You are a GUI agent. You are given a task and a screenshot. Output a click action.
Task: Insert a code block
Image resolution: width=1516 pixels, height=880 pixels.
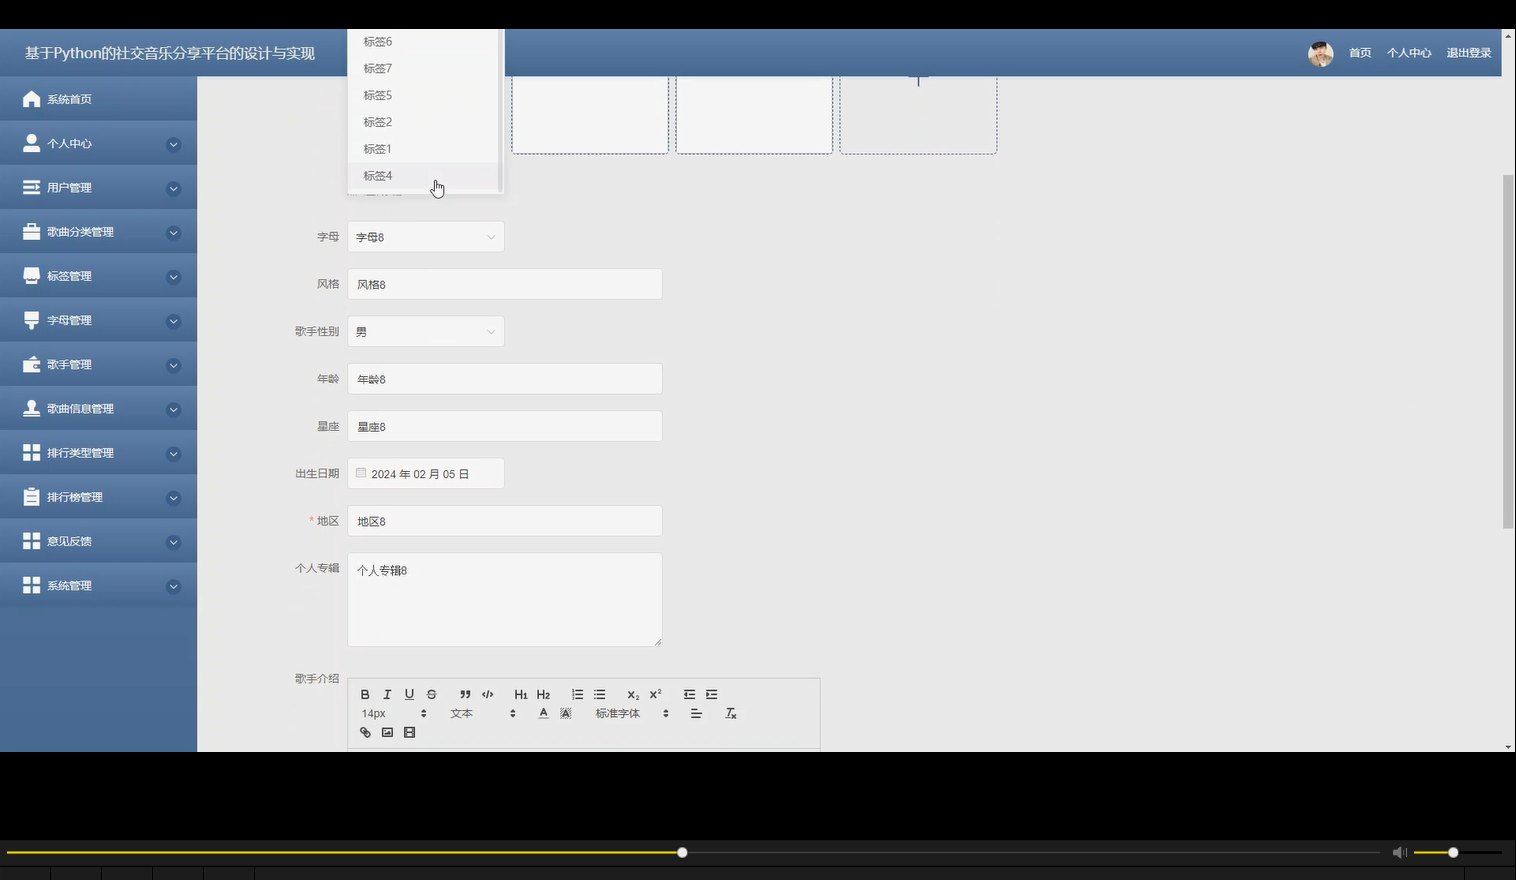tap(488, 694)
